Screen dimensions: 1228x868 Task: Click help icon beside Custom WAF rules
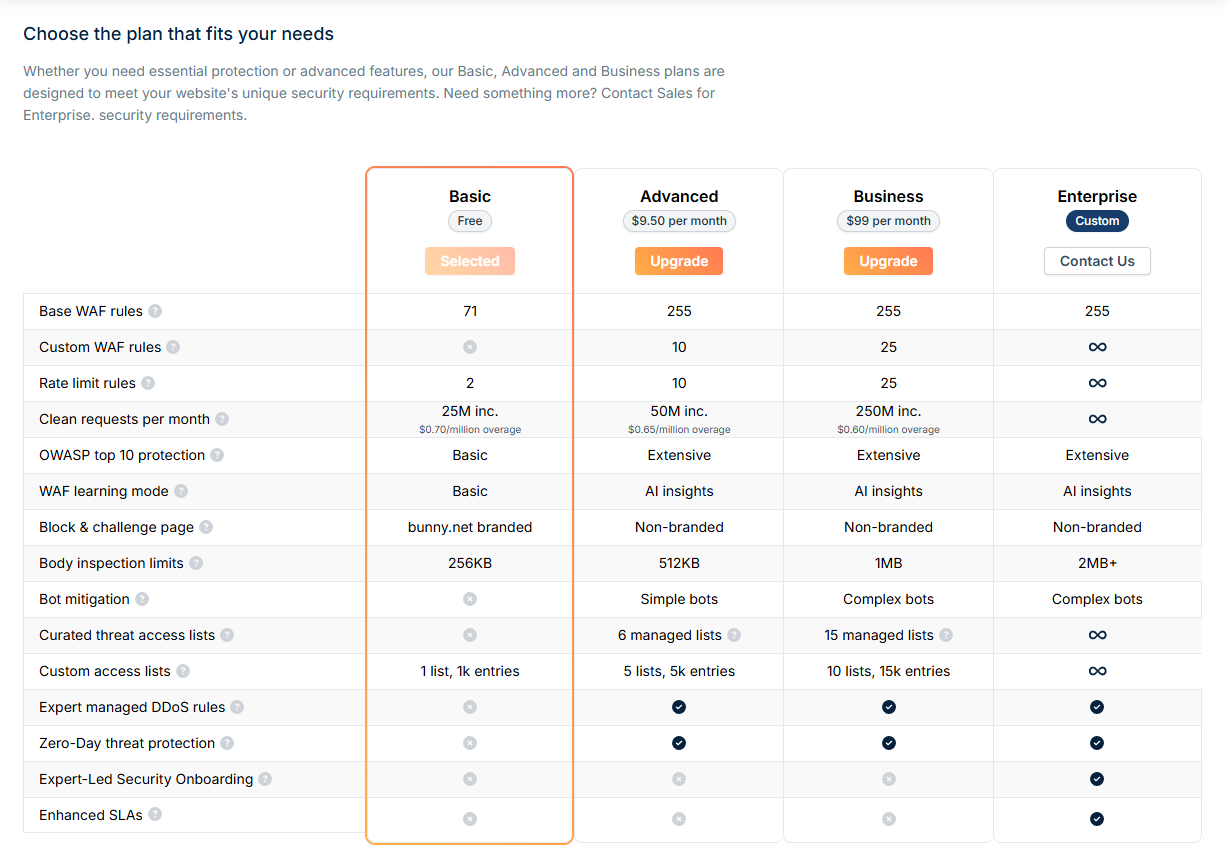pyautogui.click(x=173, y=347)
